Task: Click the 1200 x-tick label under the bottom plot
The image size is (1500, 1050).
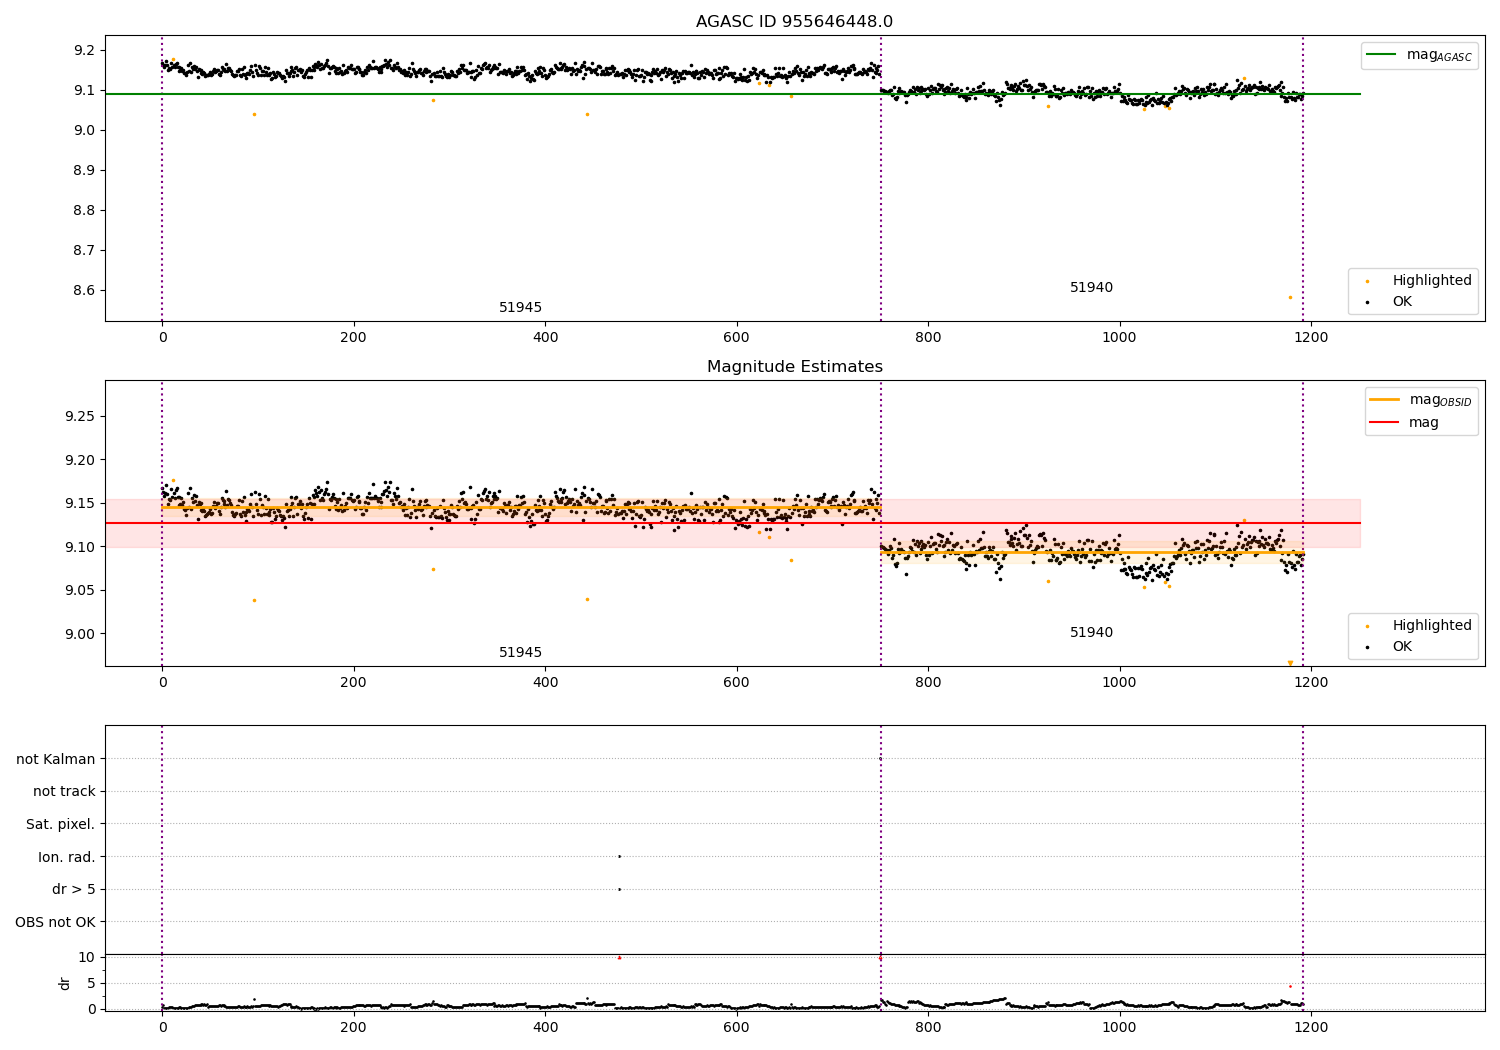Action: pos(1311,1027)
